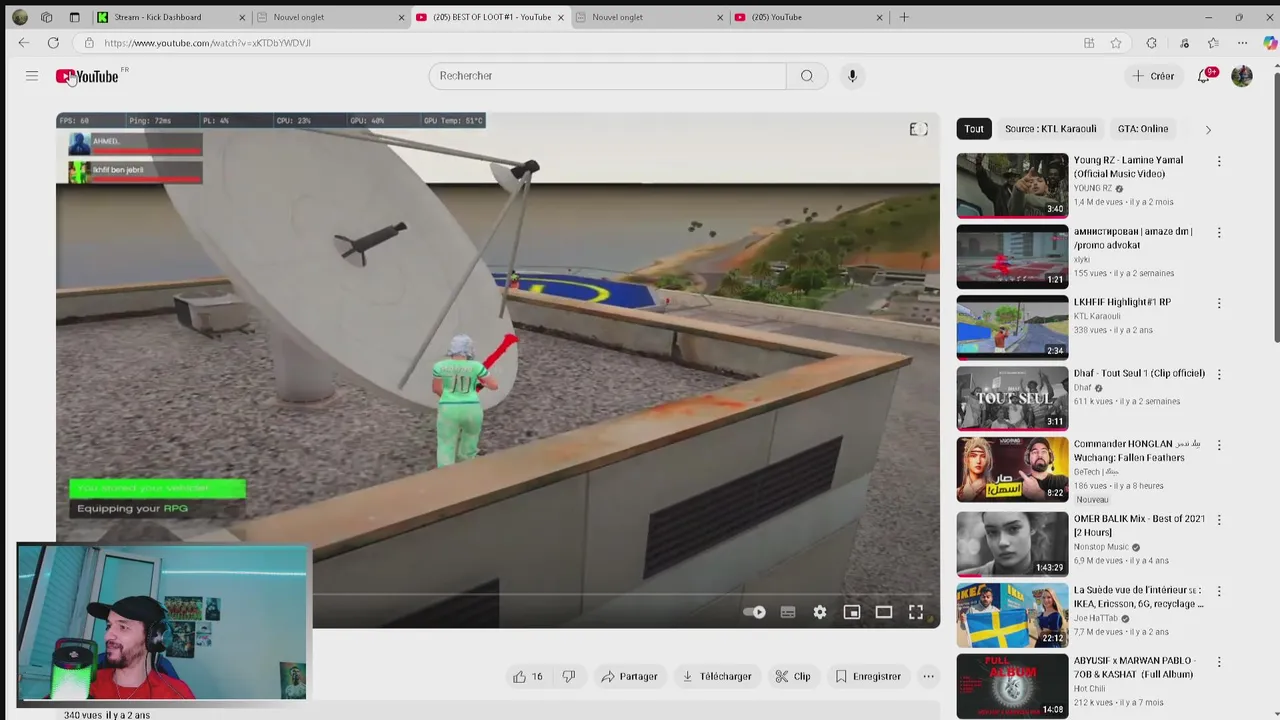Open more actions three-dot menu below video
This screenshot has height=720, width=1280.
coord(928,677)
